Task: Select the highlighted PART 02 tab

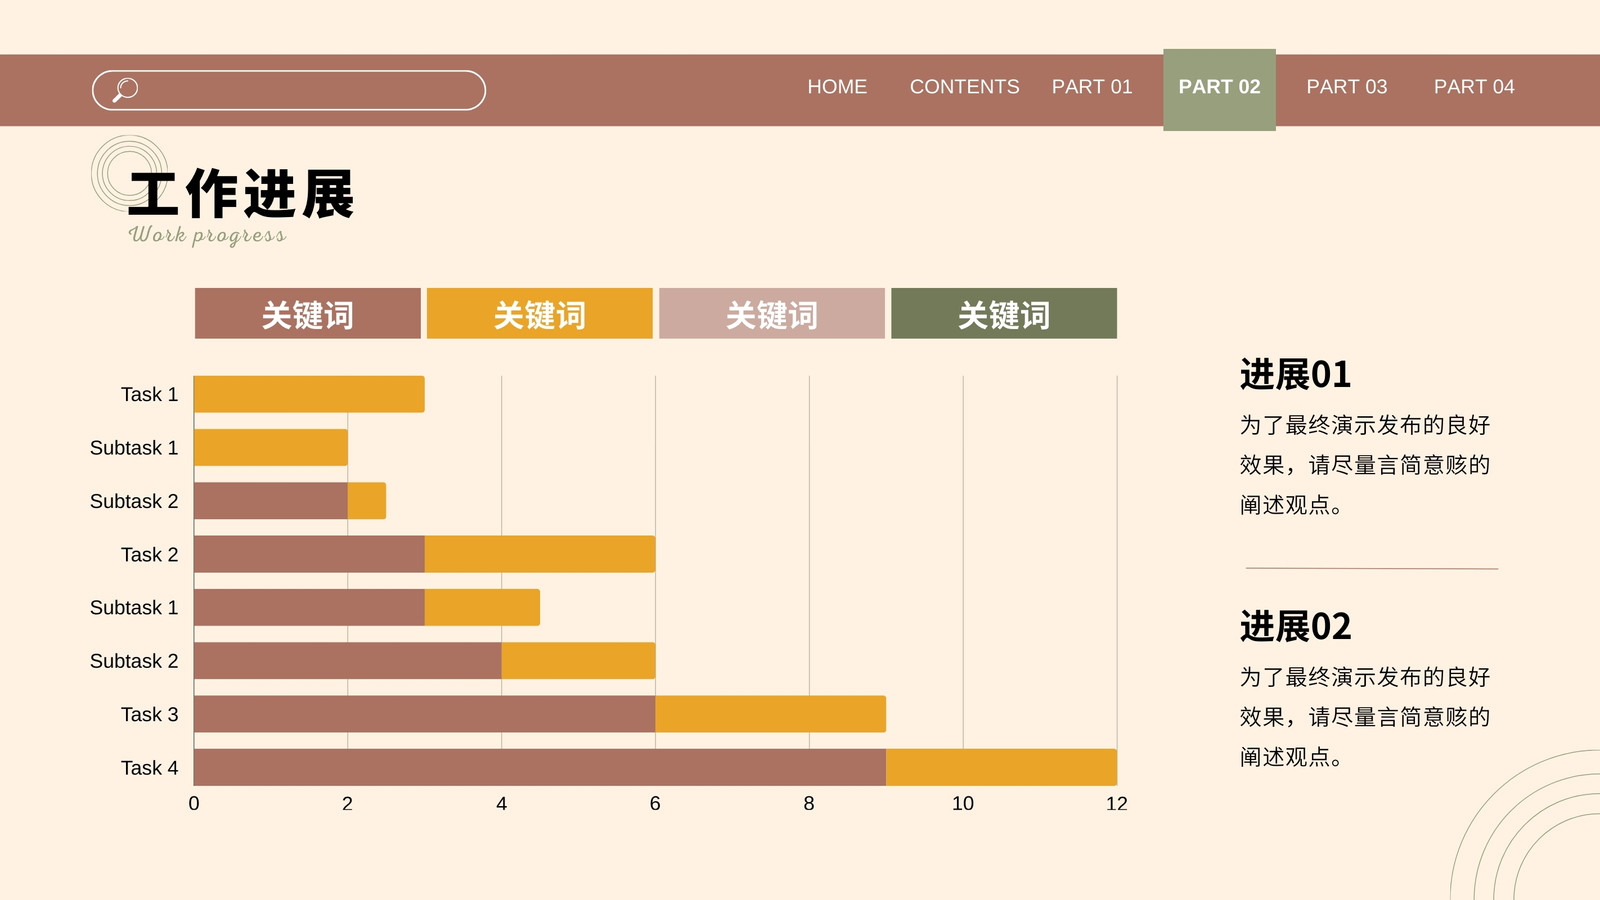Action: (1219, 89)
